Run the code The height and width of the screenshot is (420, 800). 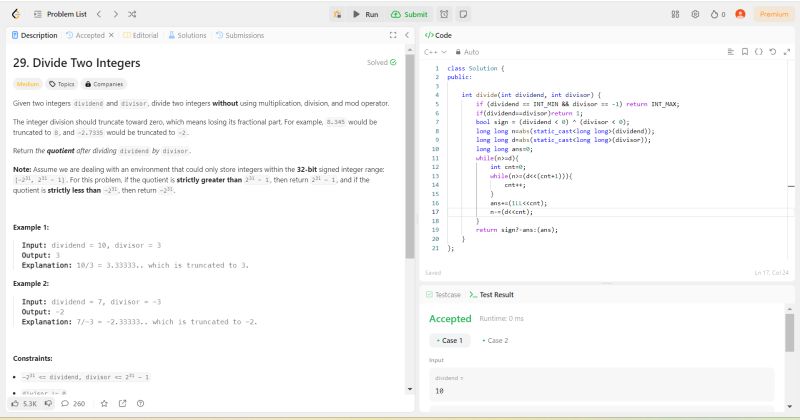click(366, 14)
